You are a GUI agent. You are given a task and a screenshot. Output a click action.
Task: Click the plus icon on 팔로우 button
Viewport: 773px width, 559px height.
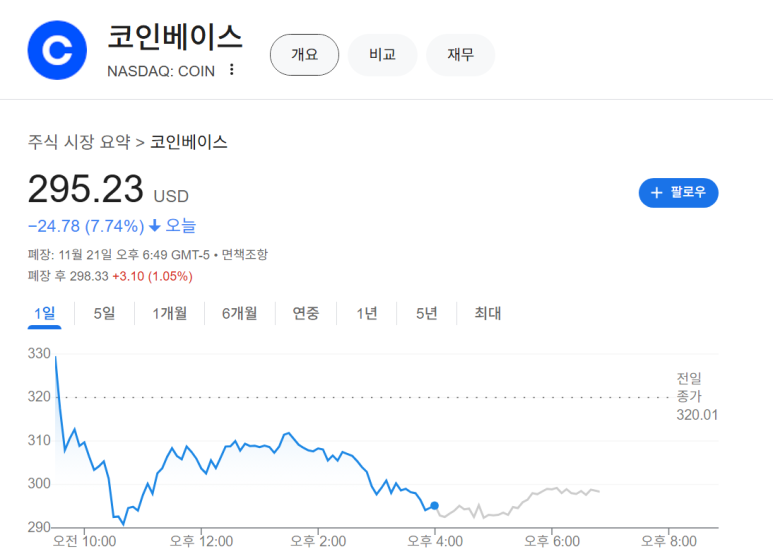(657, 193)
